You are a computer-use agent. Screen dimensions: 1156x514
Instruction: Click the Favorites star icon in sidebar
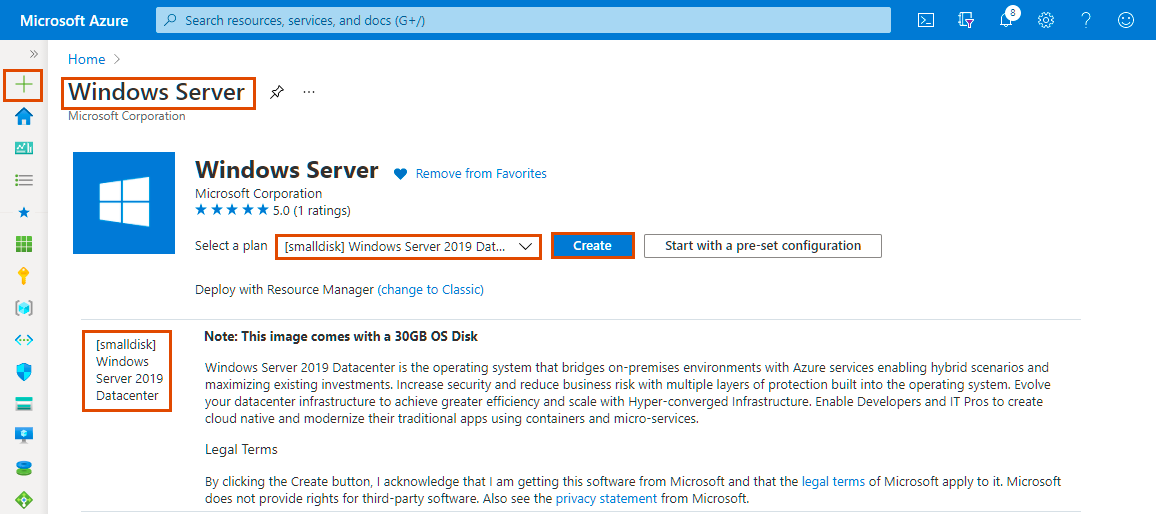(24, 212)
